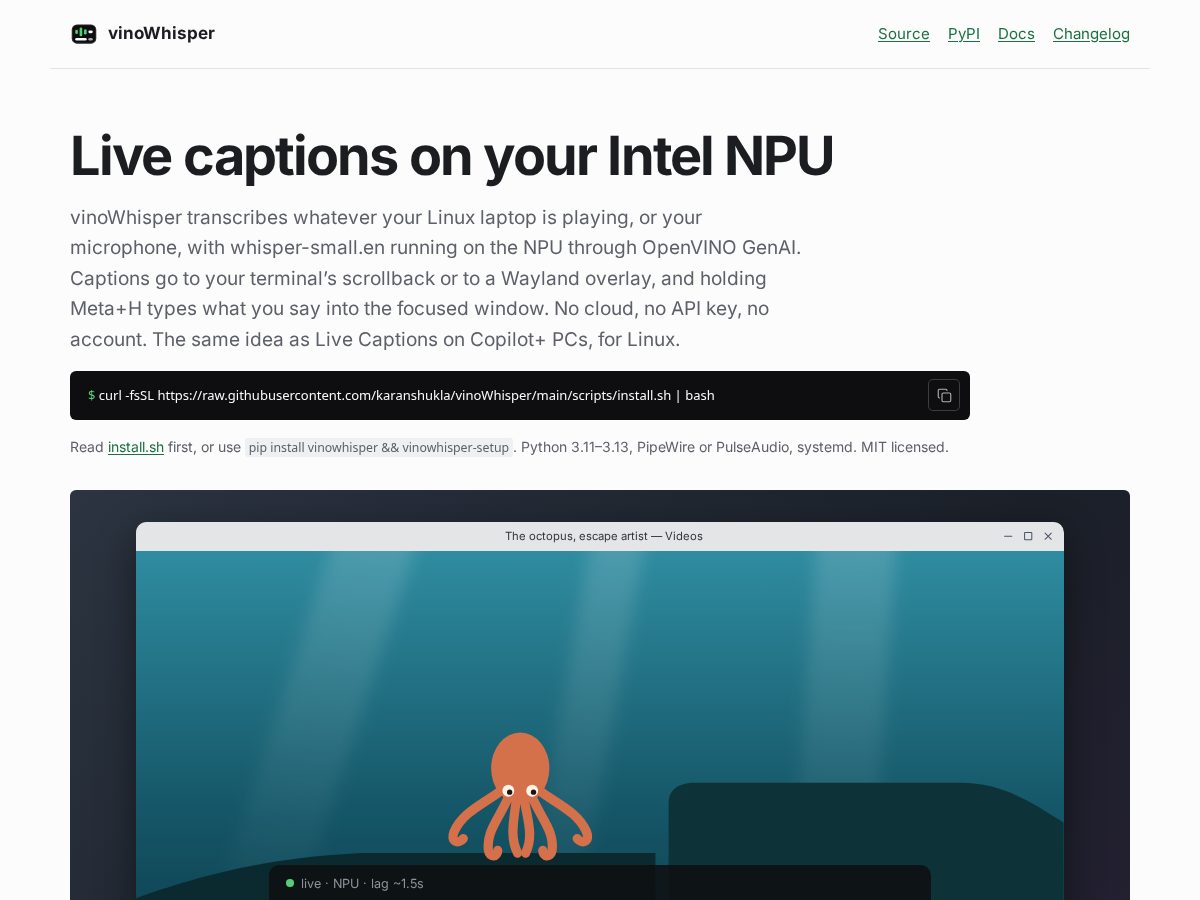This screenshot has width=1200, height=900.
Task: Minimize the octopus Videos window
Action: coord(1008,536)
